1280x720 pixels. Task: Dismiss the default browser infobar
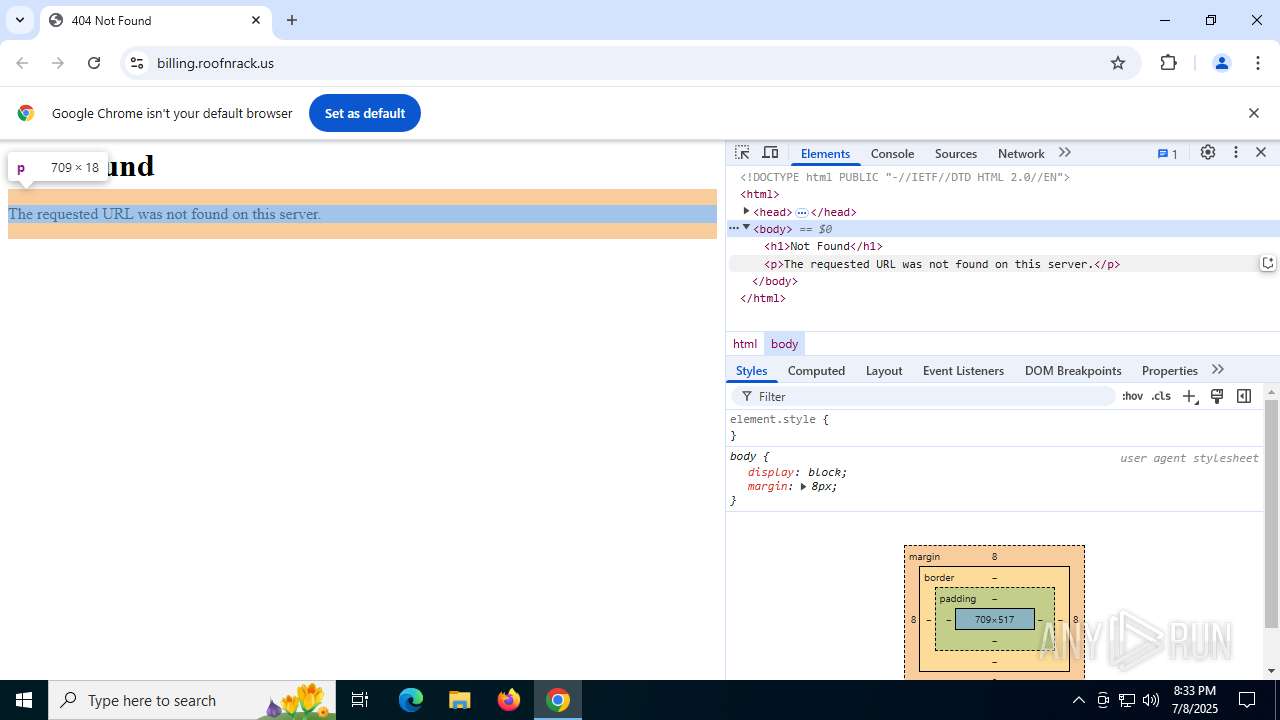coord(1253,113)
